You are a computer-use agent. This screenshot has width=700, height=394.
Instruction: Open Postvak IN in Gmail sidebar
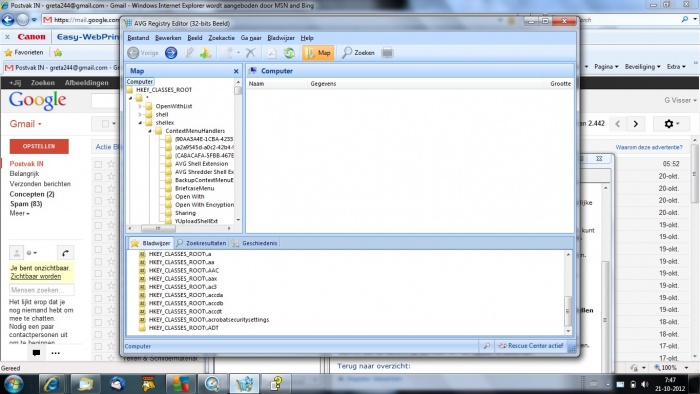point(26,164)
